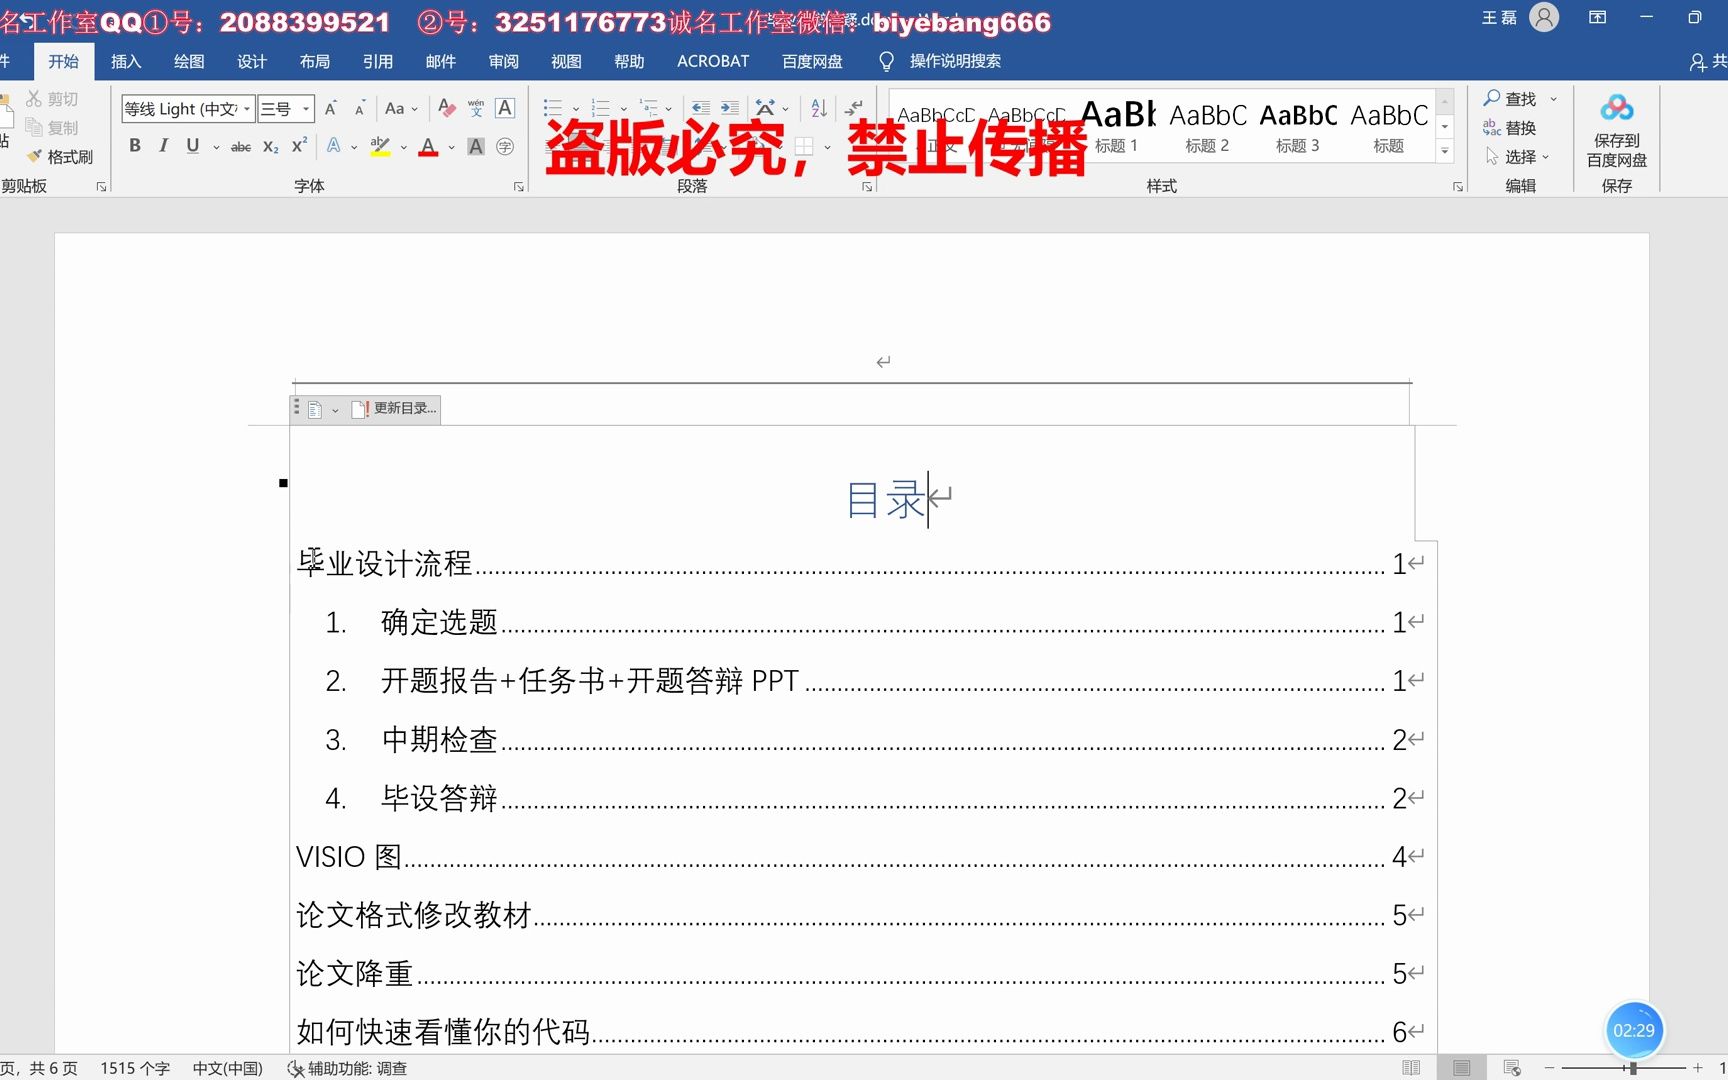1728x1080 pixels.
Task: Apply yellow text highlight color
Action: click(x=380, y=146)
